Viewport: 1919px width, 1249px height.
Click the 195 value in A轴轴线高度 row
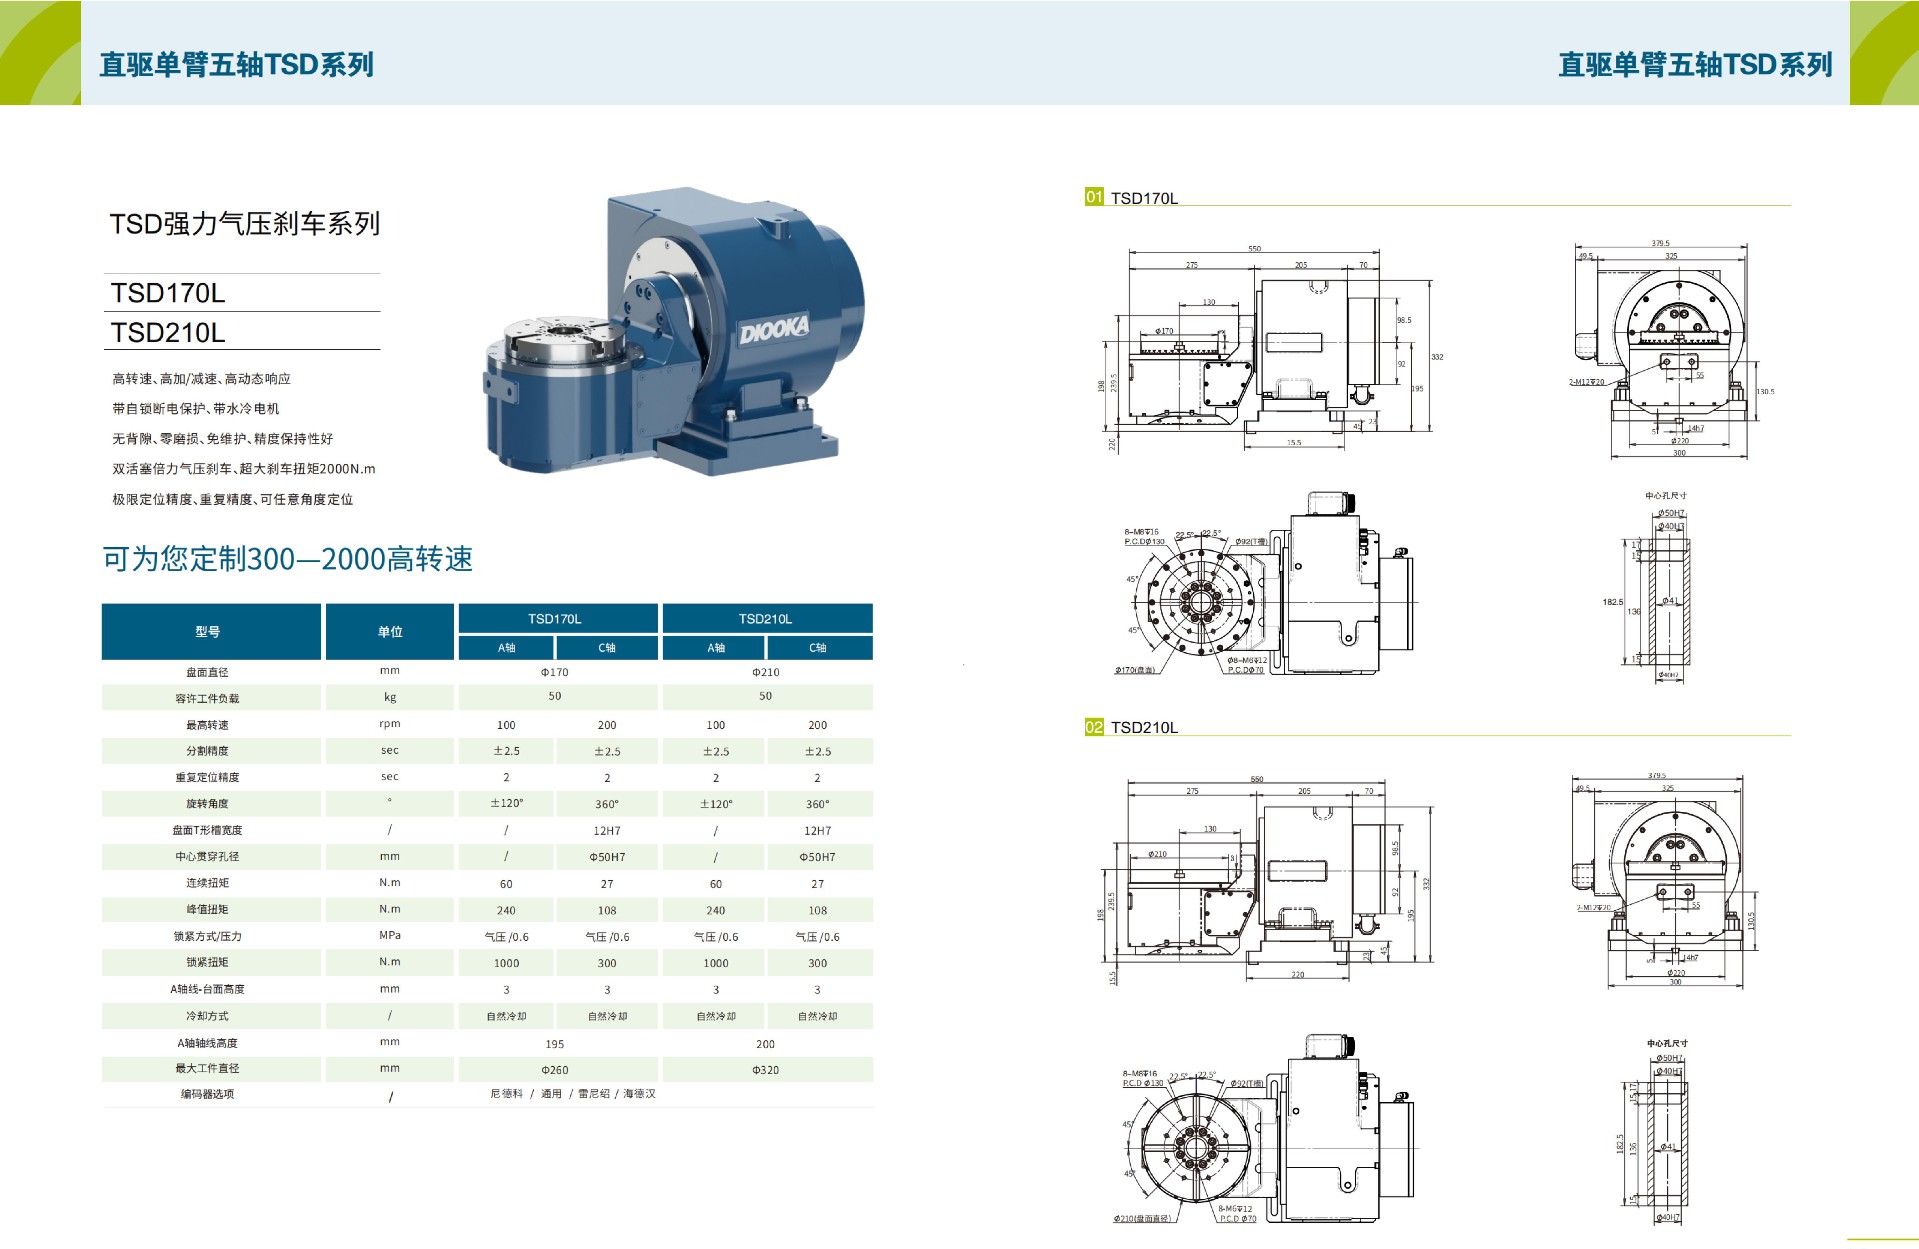[x=555, y=1044]
